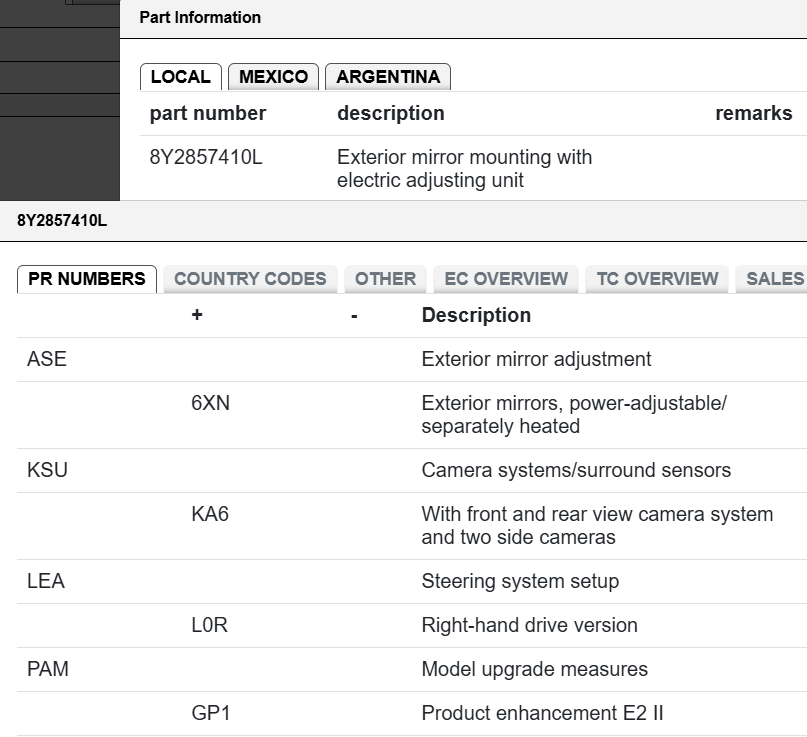Click the power-adjustable separately heated description

[574, 415]
